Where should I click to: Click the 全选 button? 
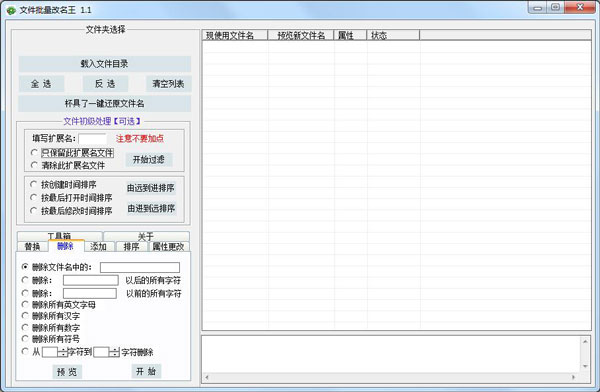click(x=41, y=84)
